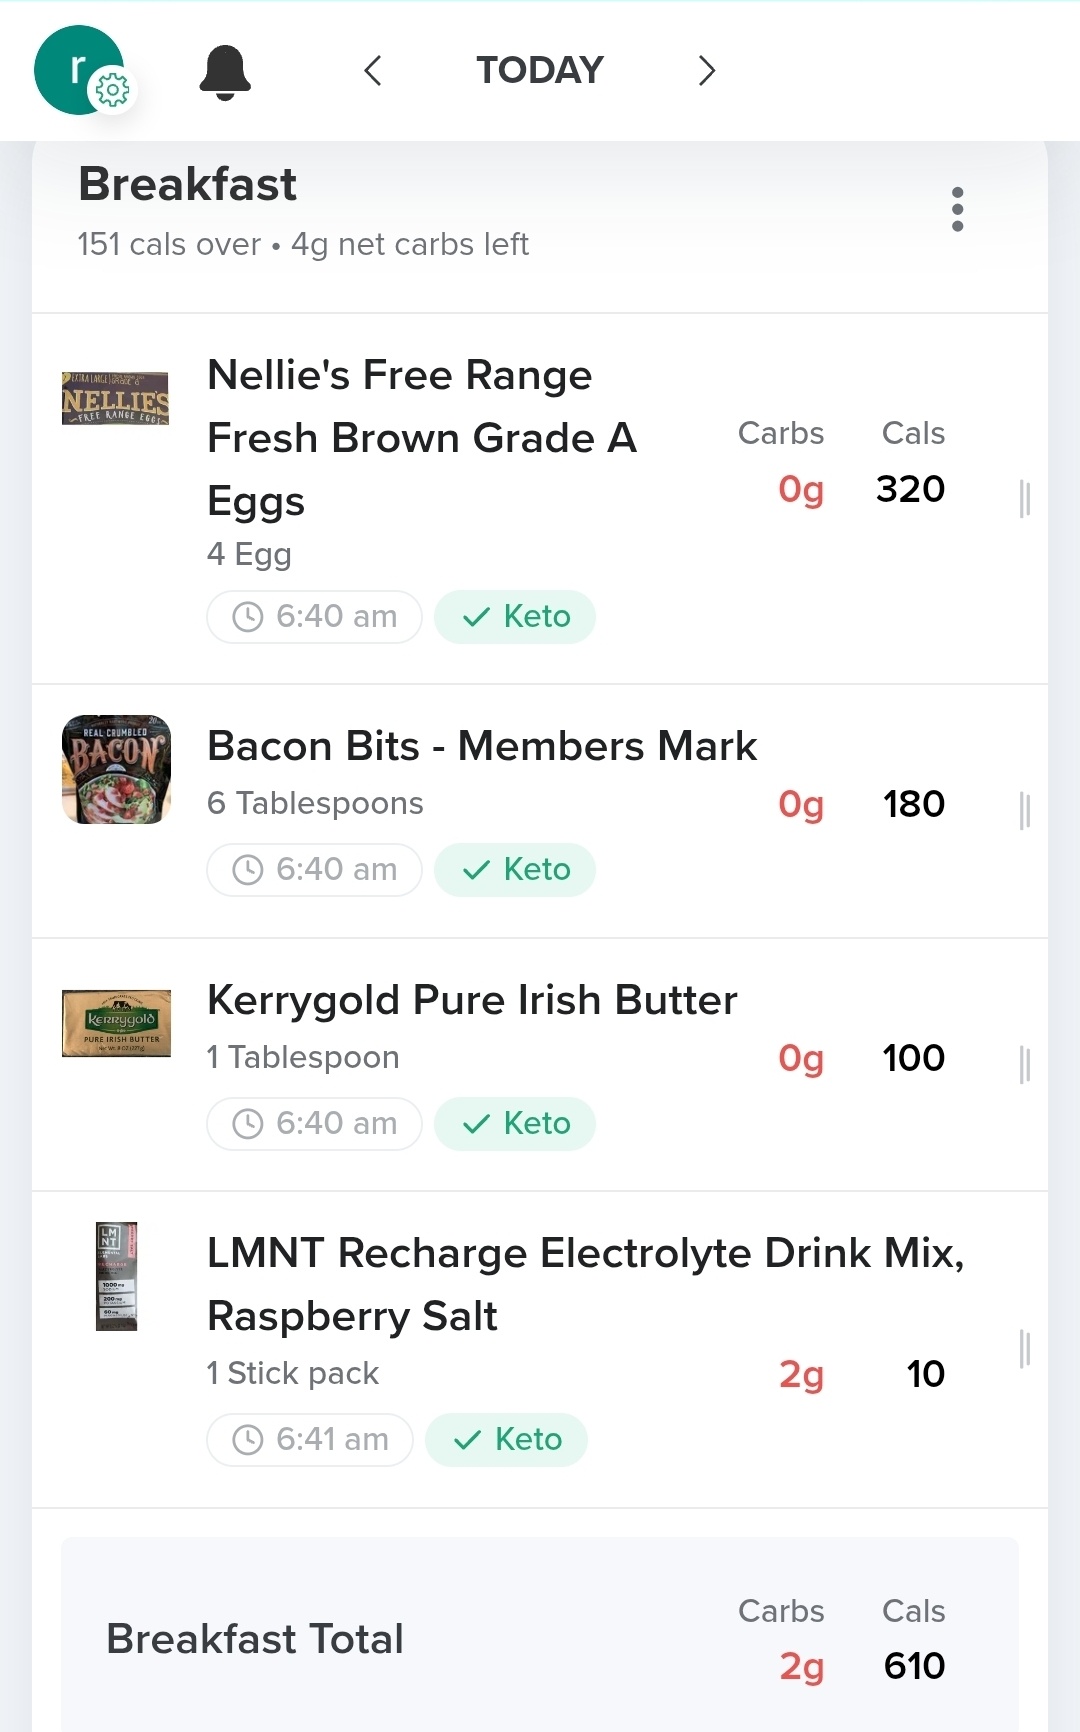Screen dimensions: 1080x1732
Task: Tap the Nellie's eggs product thumbnail
Action: click(116, 399)
